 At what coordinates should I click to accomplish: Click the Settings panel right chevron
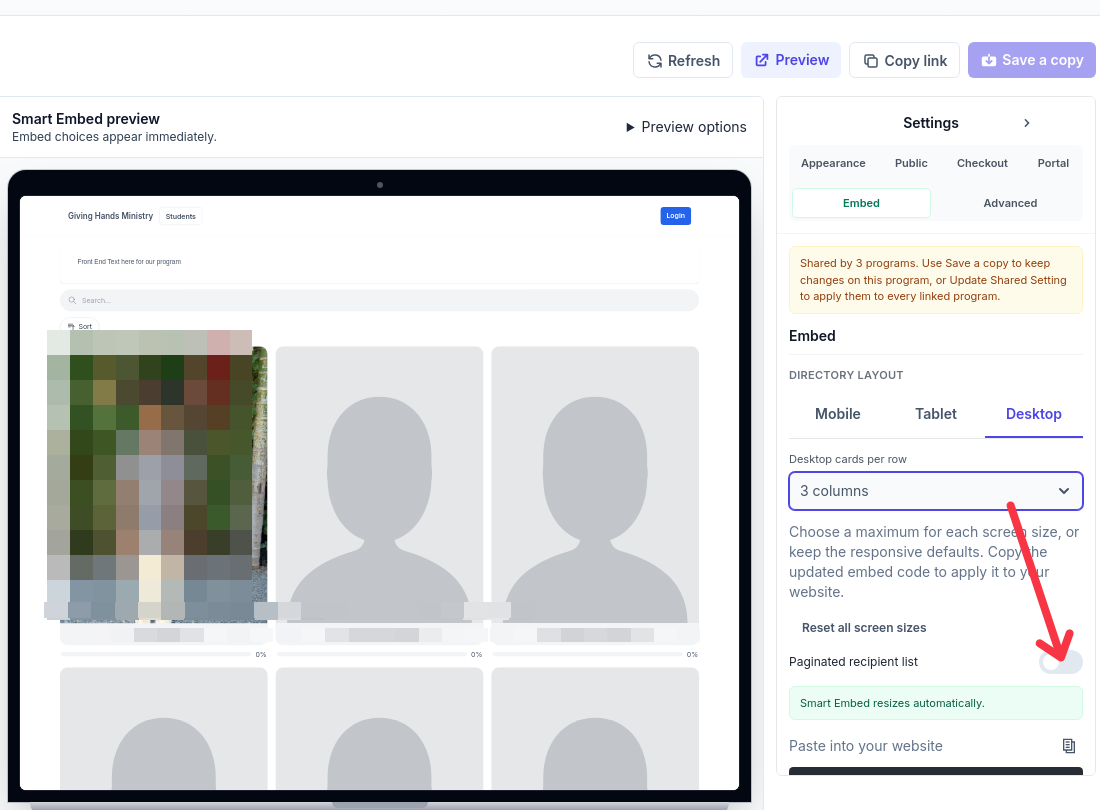(x=1026, y=123)
